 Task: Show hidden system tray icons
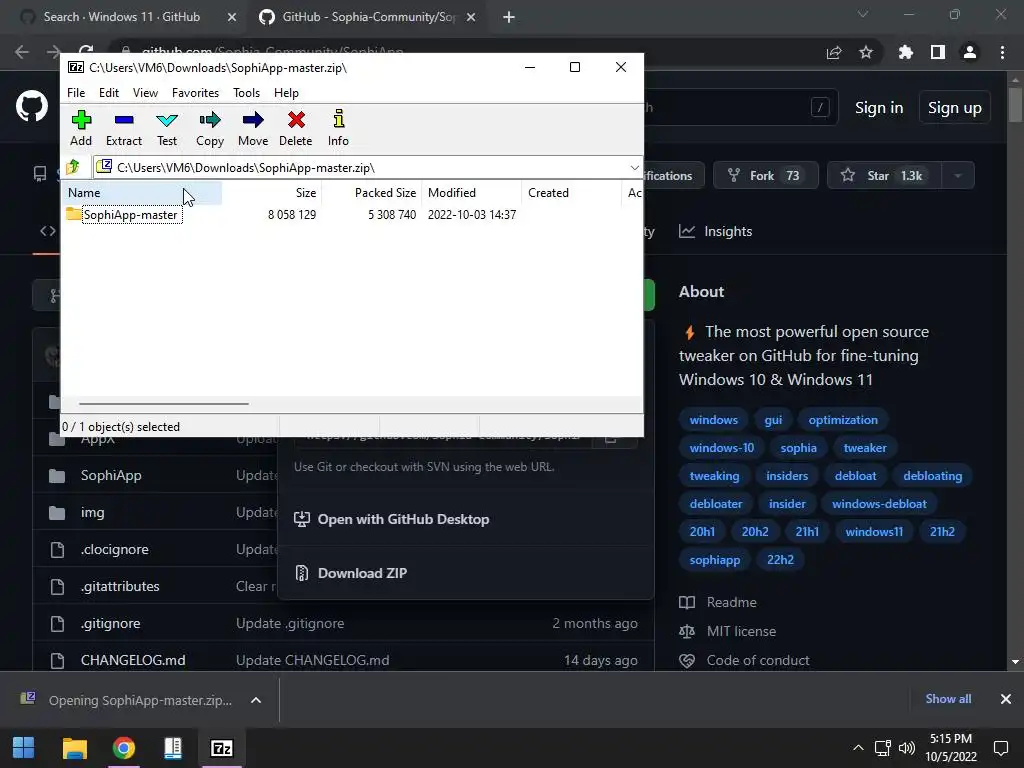858,748
